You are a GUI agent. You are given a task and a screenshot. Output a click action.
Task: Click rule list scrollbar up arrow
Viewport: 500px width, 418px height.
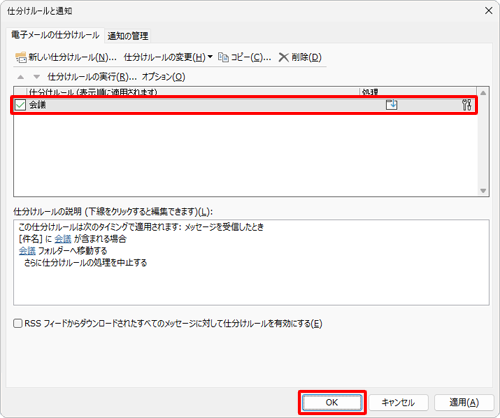click(x=483, y=93)
